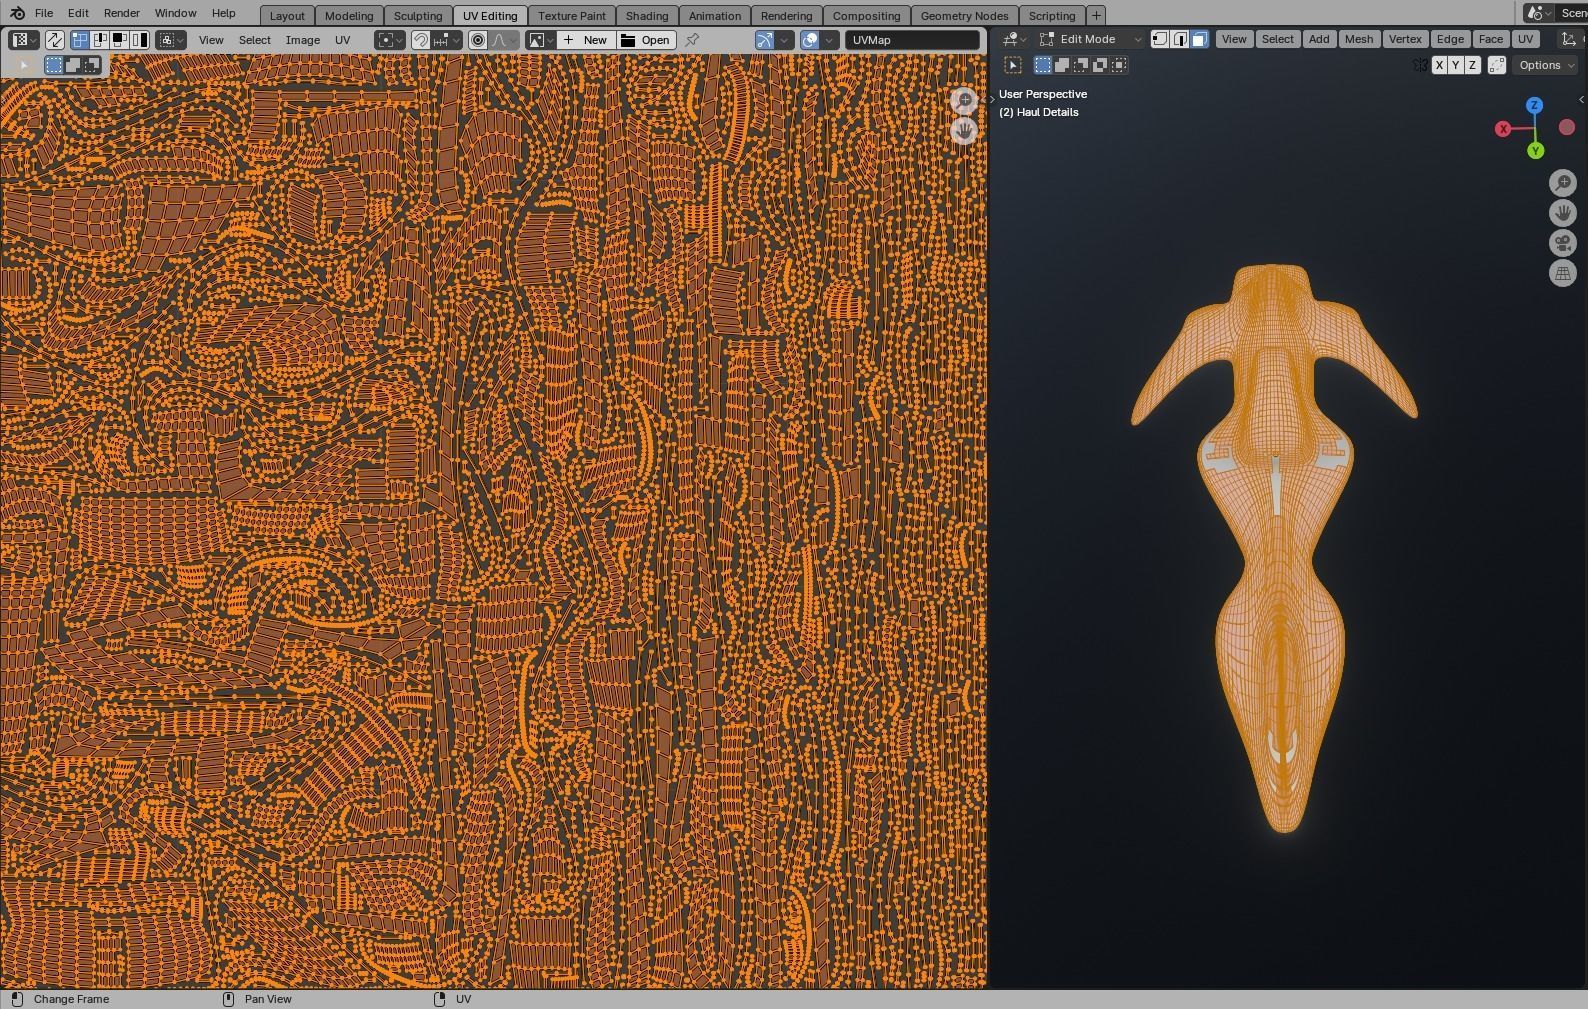Open Render menu
The image size is (1588, 1009).
click(121, 13)
